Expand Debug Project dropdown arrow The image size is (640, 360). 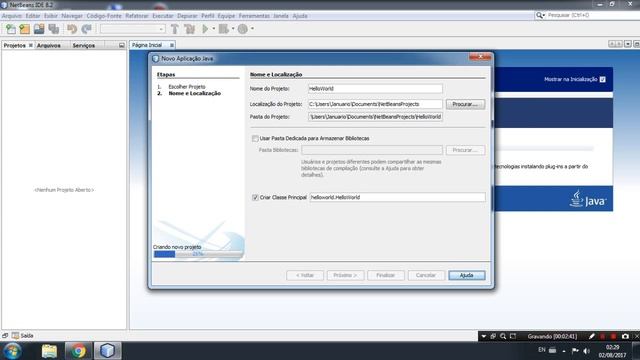pos(233,29)
